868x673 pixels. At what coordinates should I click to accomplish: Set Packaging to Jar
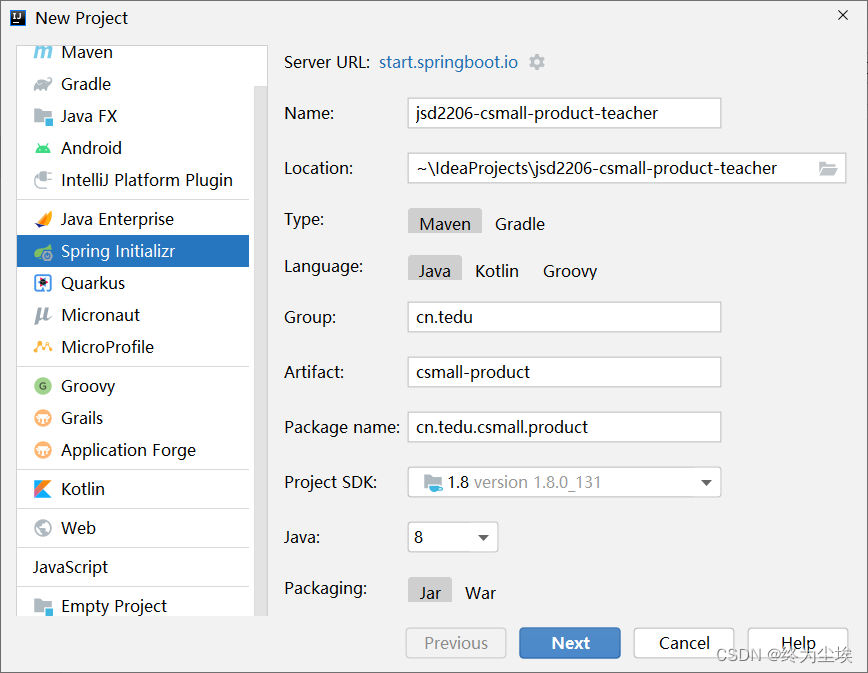click(x=430, y=590)
